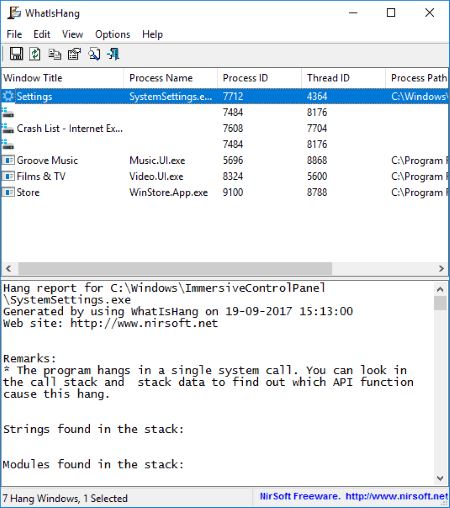Click "Modules found in the stack:" line
This screenshot has height=508, width=450.
point(93,464)
